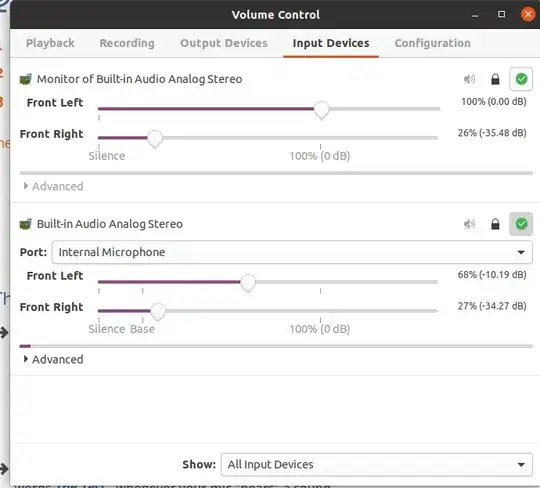The height and width of the screenshot is (488, 540).
Task: Select the Input Devices tab
Action: pos(331,43)
